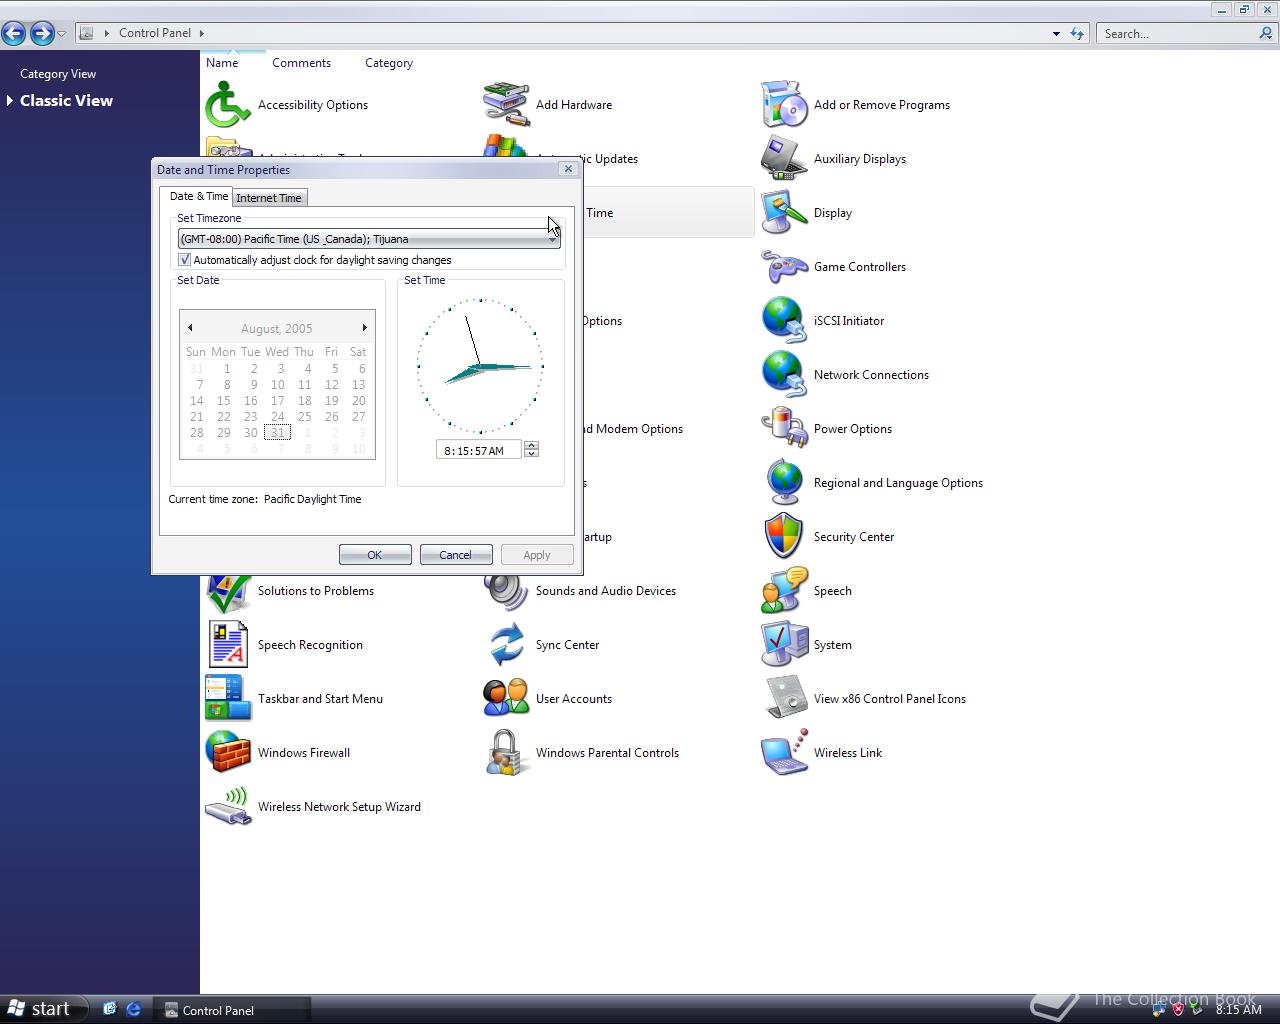Toggle automatic daylight saving adjustment checkbox
The height and width of the screenshot is (1024, 1280).
[184, 260]
